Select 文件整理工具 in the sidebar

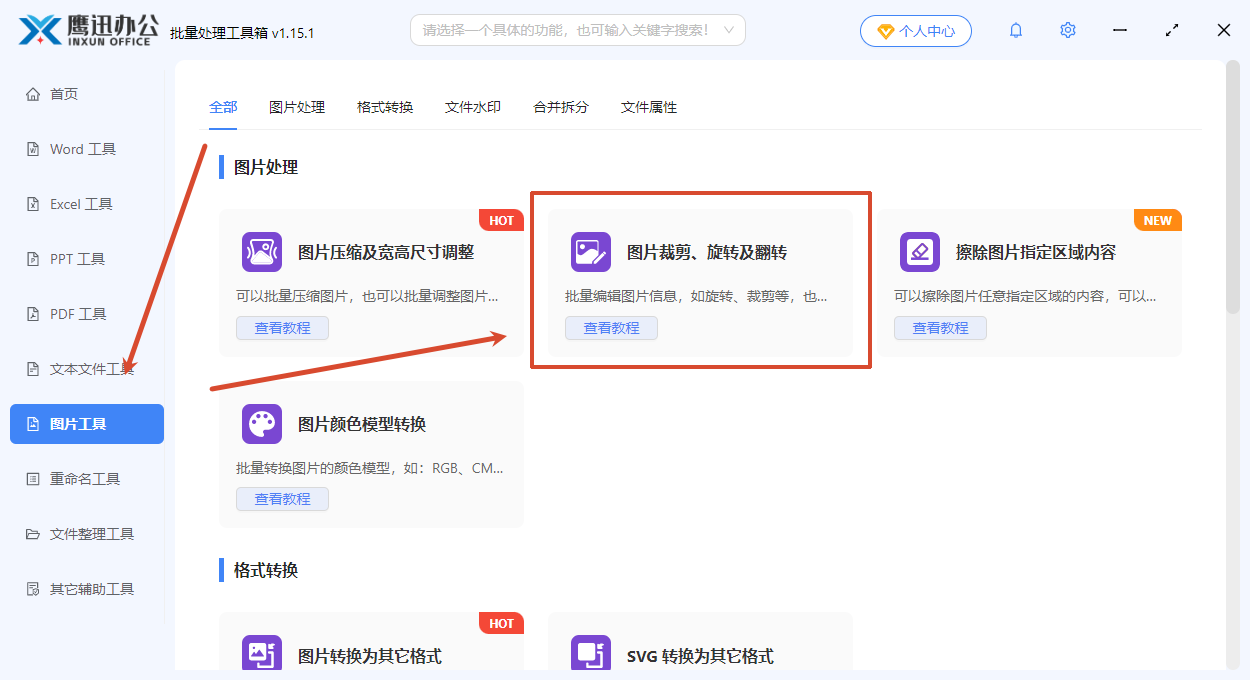87,534
